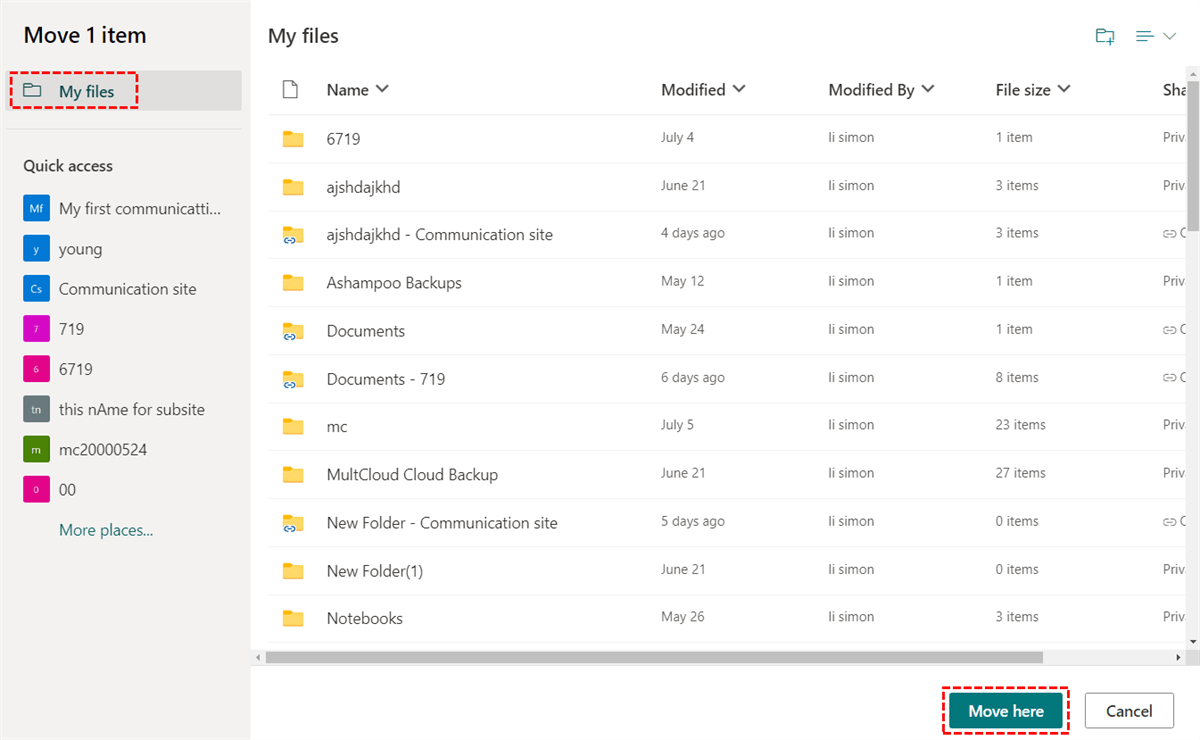The image size is (1200, 740).
Task: Open the More places link
Action: 106,530
